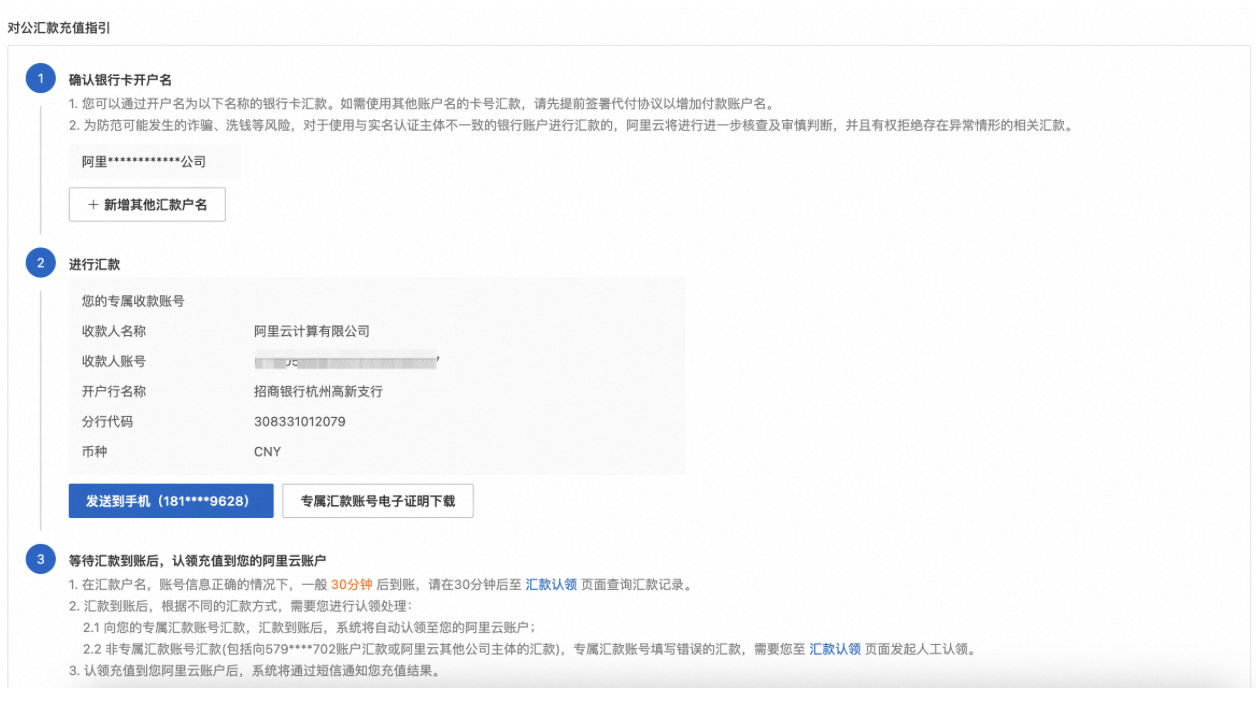Select the 进行汇款 step heading

pos(95,264)
